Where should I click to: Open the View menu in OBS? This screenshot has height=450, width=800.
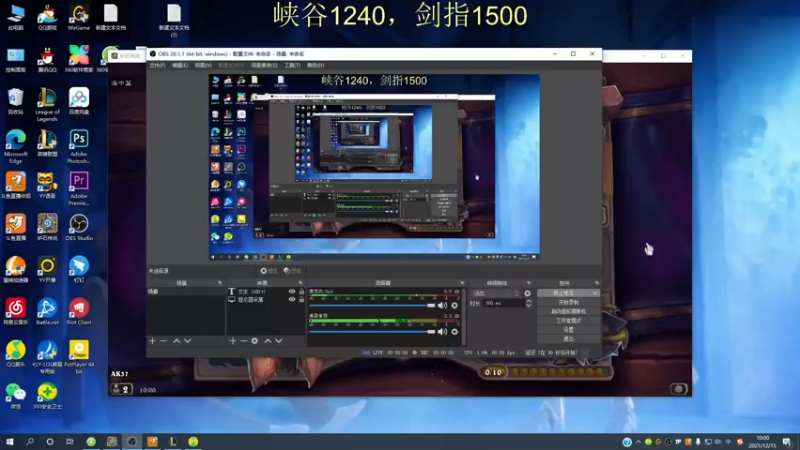click(x=203, y=65)
